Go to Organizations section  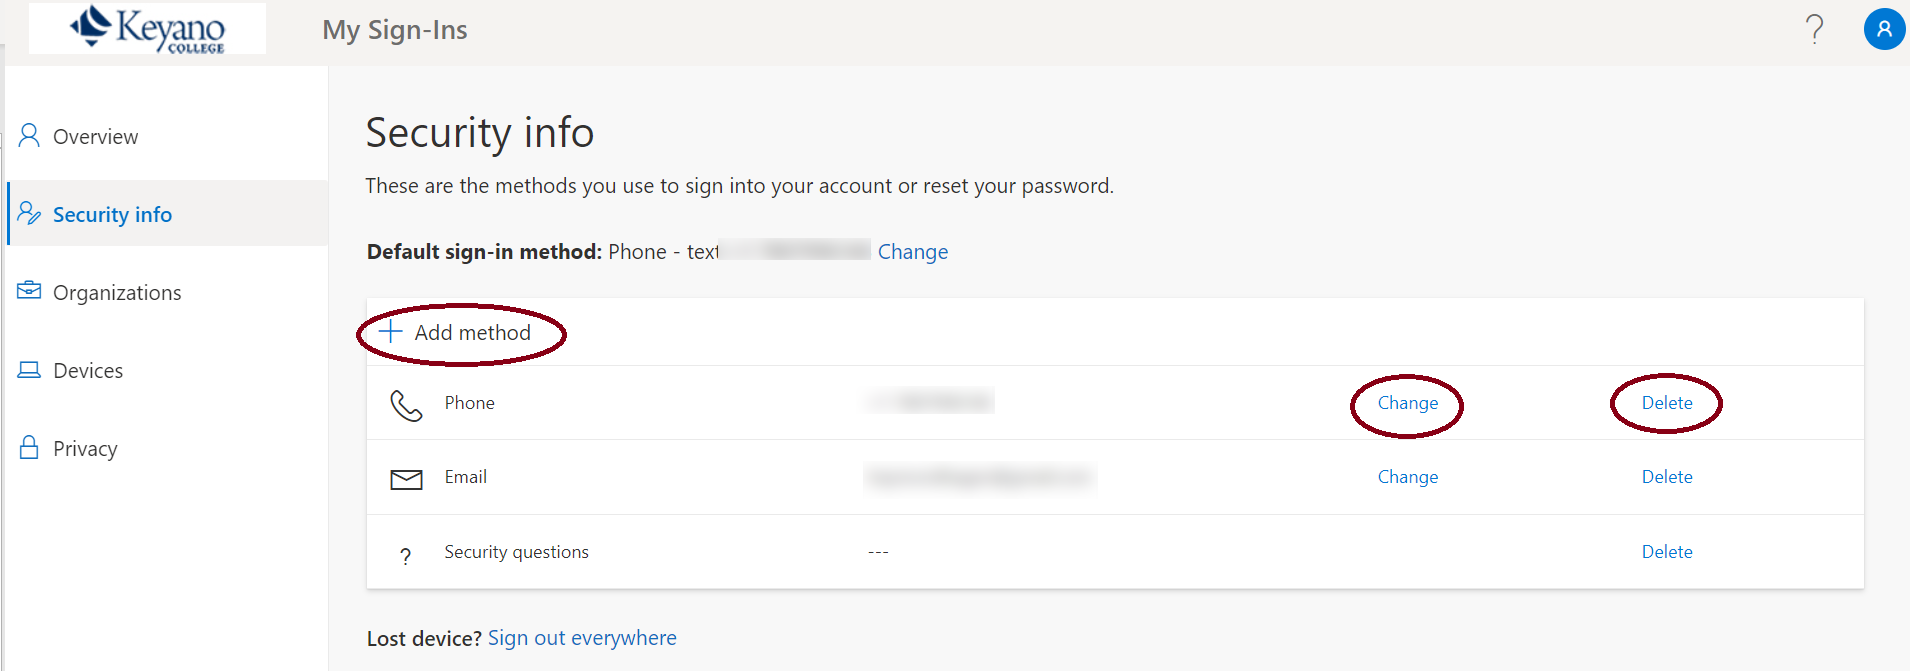point(117,293)
